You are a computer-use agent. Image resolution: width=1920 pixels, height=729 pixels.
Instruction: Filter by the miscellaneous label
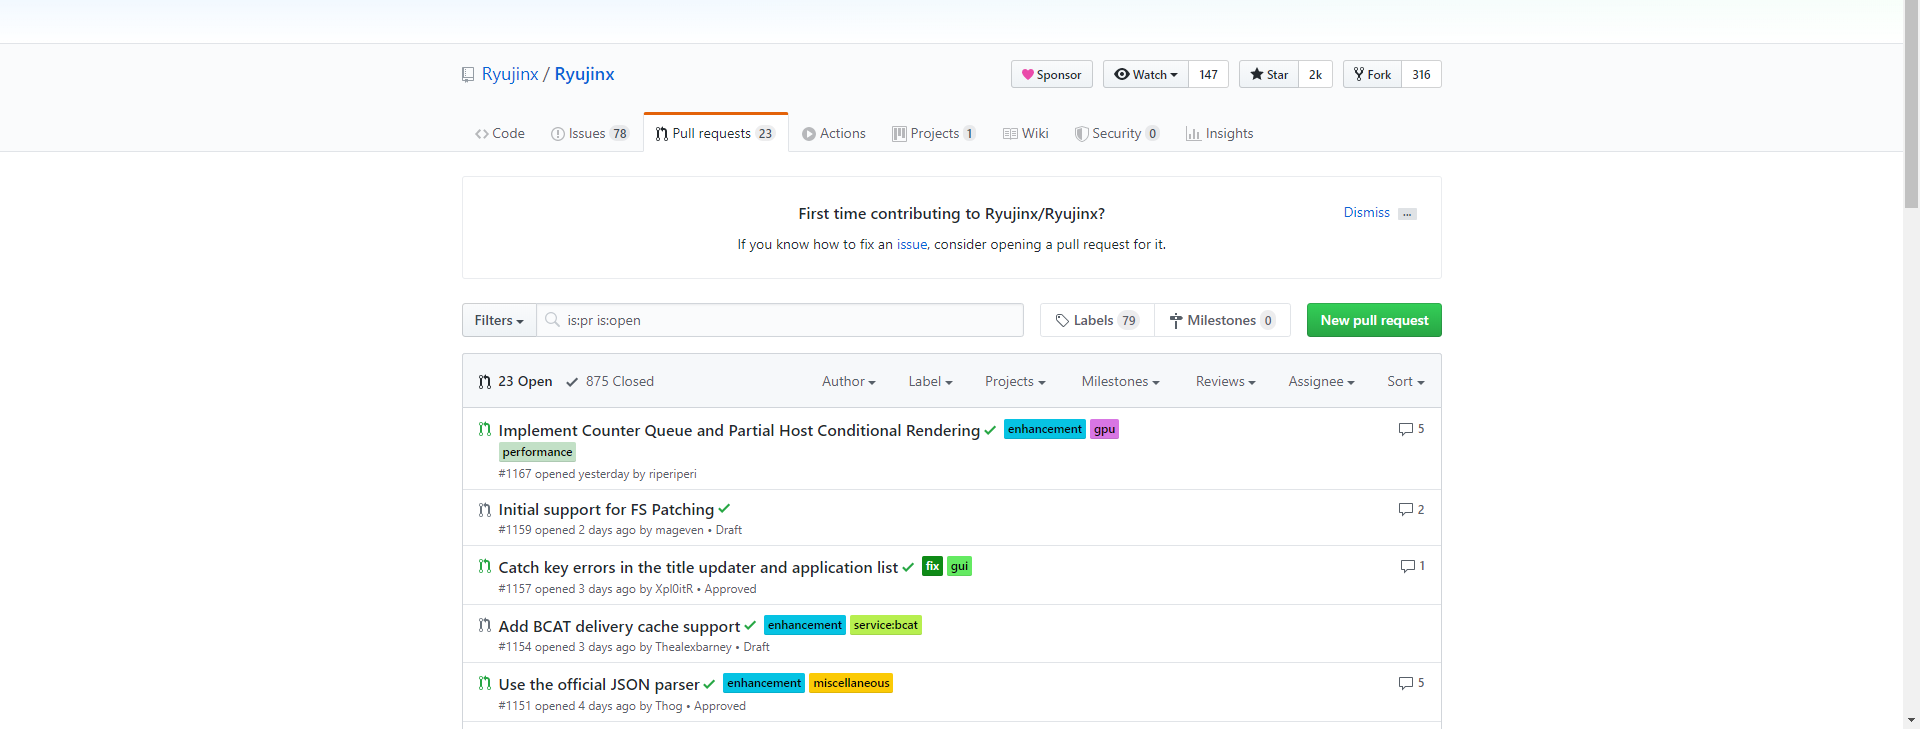click(x=851, y=683)
